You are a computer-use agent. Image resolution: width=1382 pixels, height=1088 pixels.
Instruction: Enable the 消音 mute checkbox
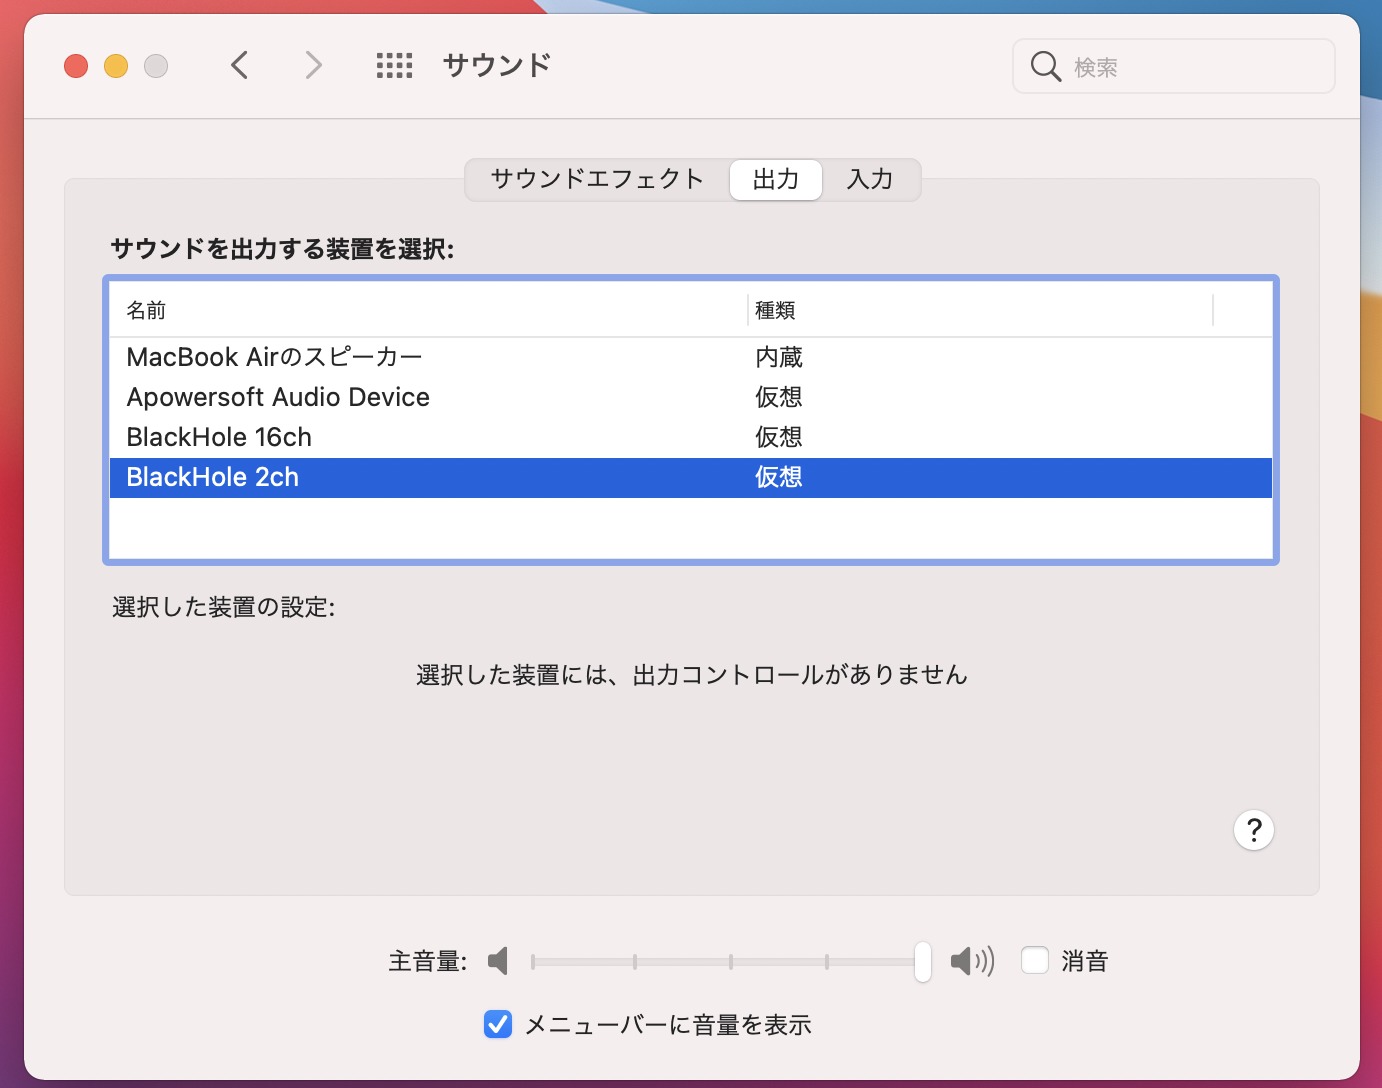1035,961
